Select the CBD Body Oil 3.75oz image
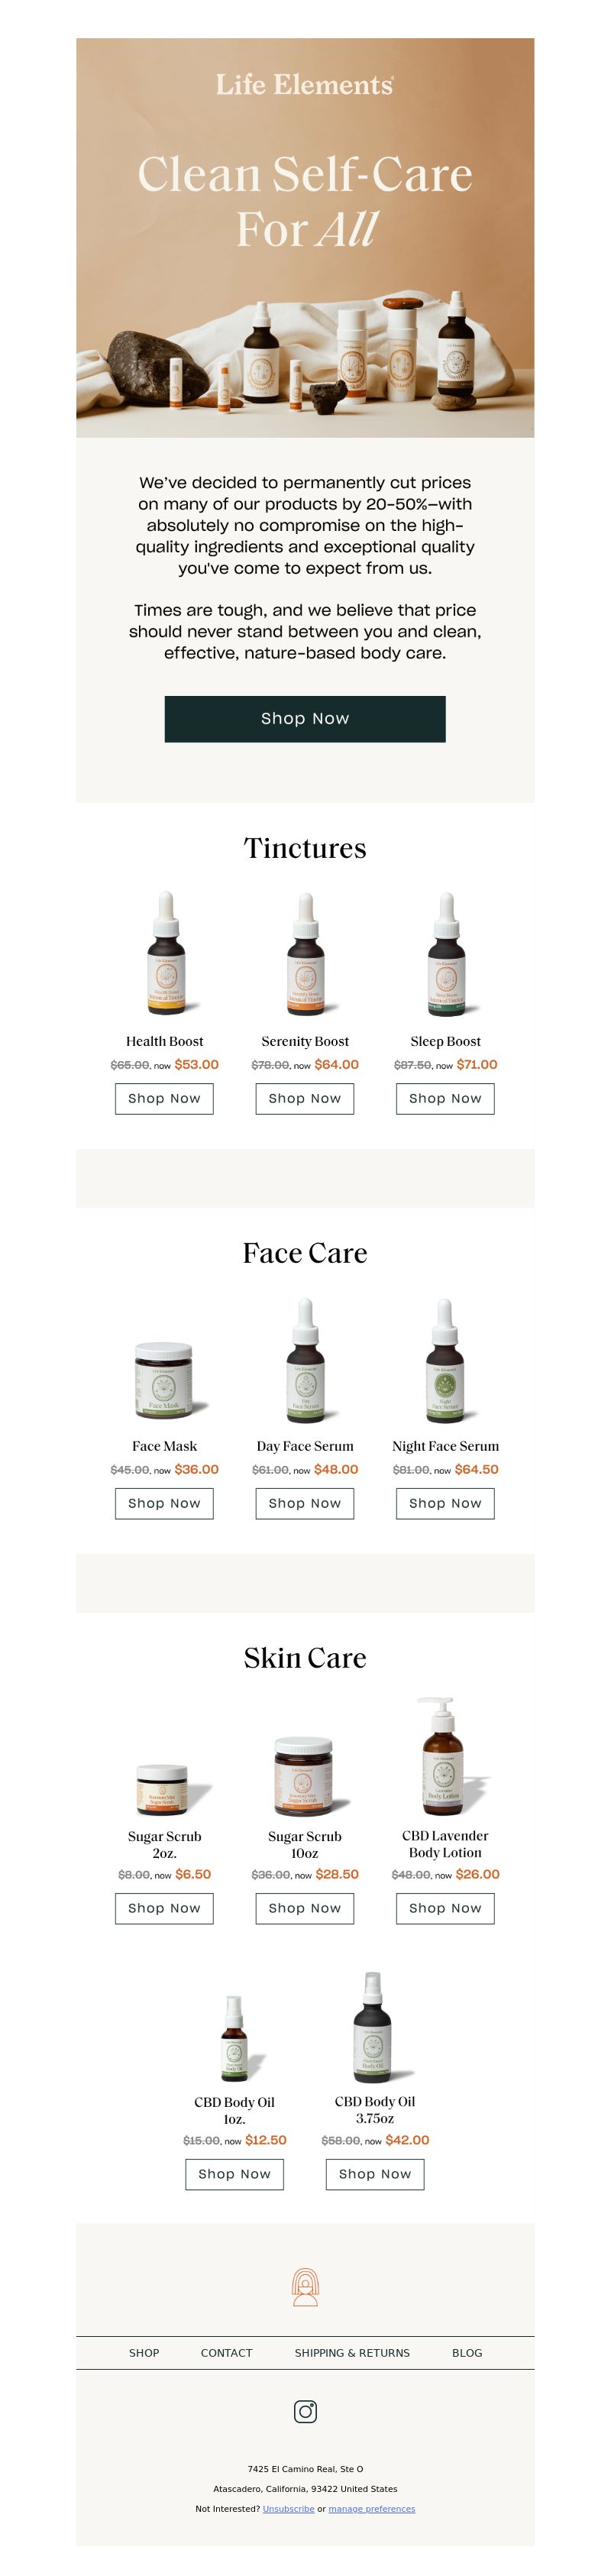Image resolution: width=611 pixels, height=2576 pixels. [x=375, y=2026]
